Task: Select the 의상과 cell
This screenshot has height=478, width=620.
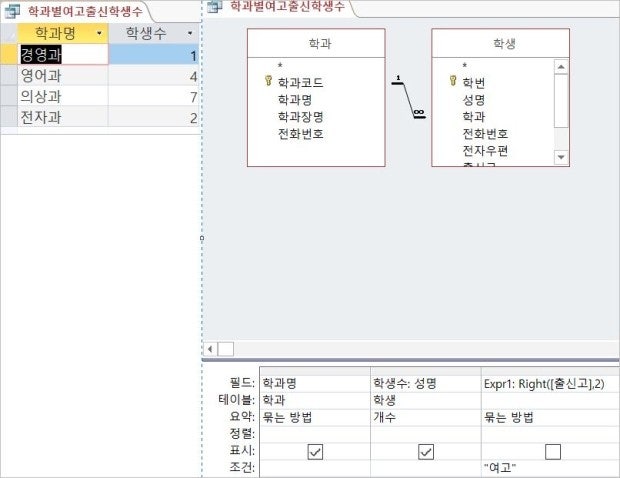Action: click(63, 96)
